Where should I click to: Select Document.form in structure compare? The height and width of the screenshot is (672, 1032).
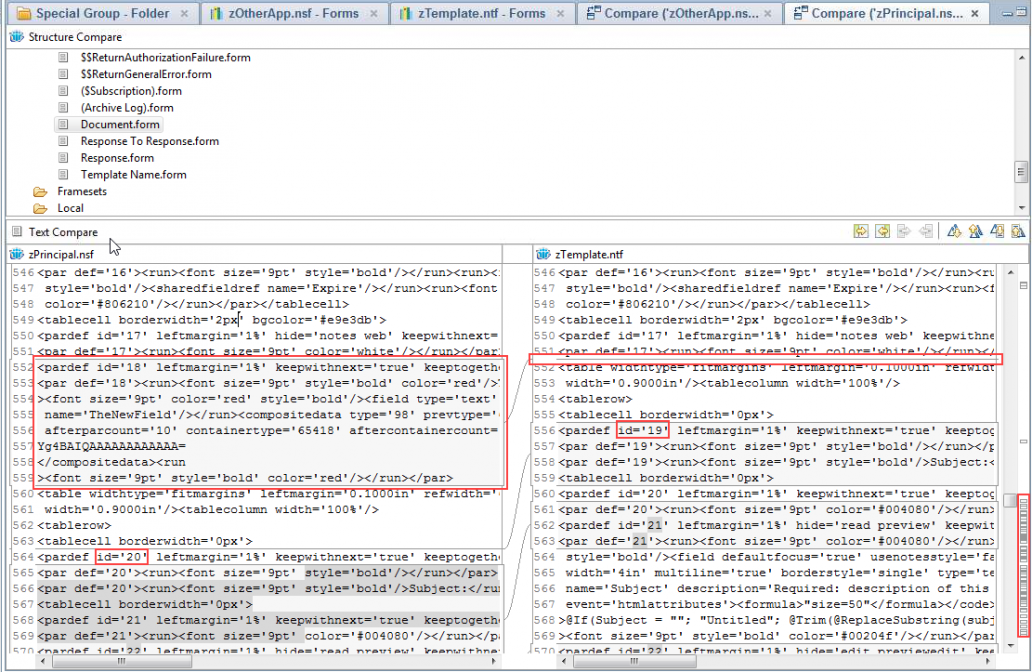[x=120, y=124]
